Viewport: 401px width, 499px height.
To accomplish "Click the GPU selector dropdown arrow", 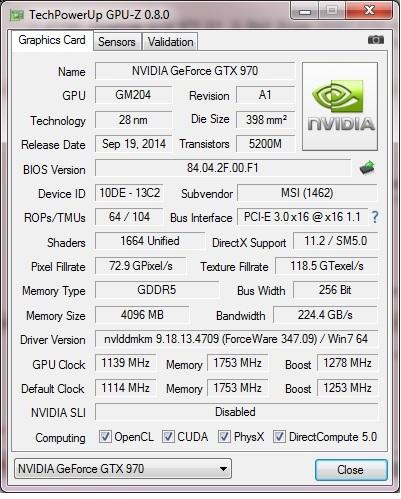I will [x=223, y=469].
